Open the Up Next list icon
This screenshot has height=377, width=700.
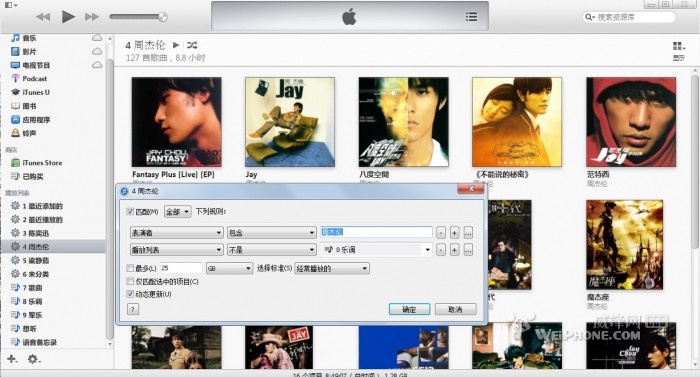tap(471, 17)
